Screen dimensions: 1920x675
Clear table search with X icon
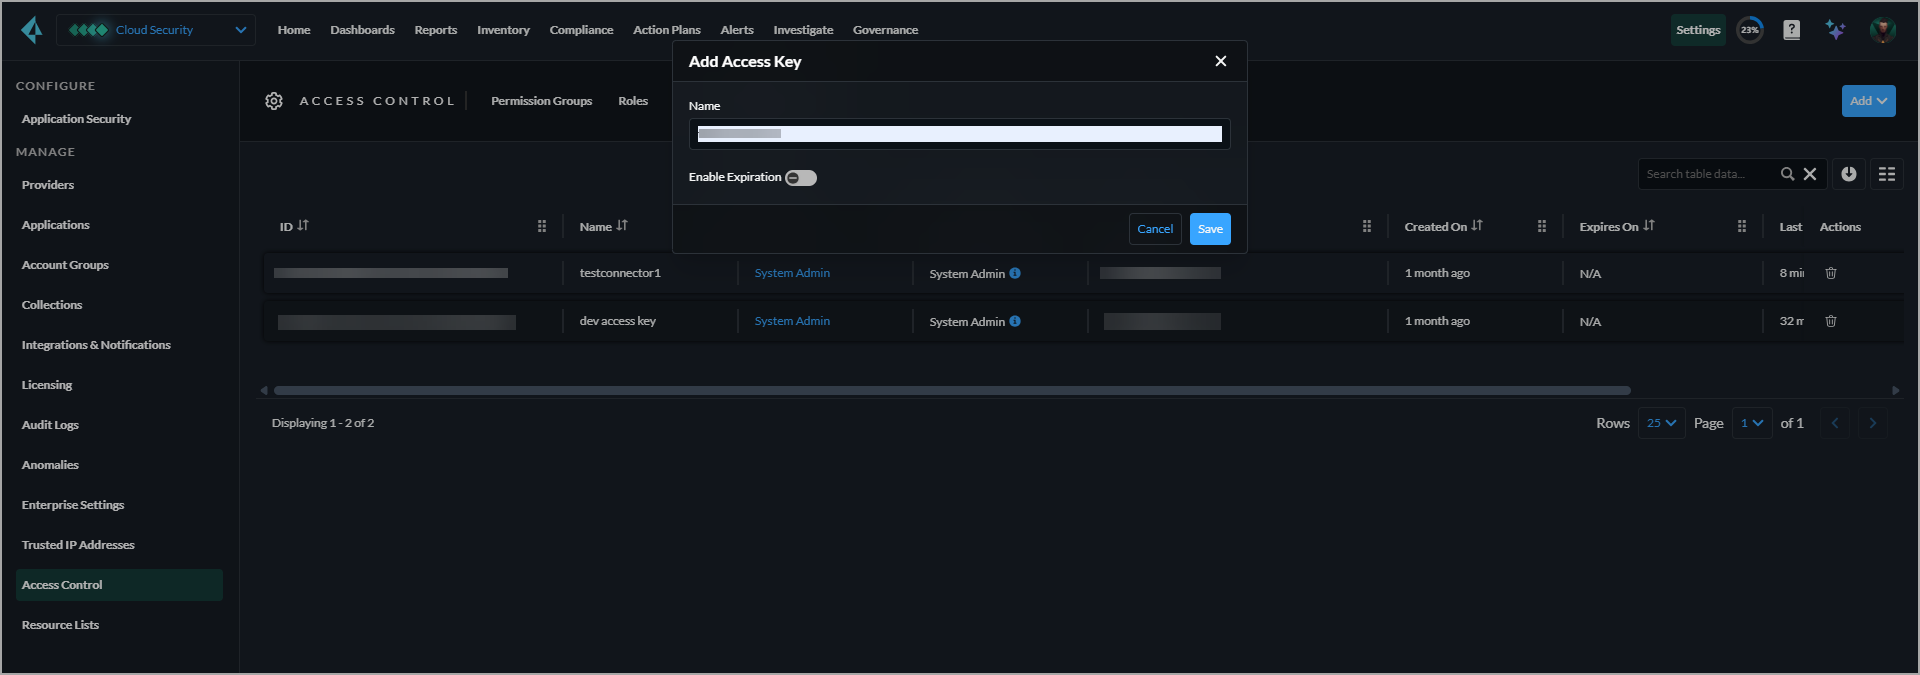point(1810,174)
